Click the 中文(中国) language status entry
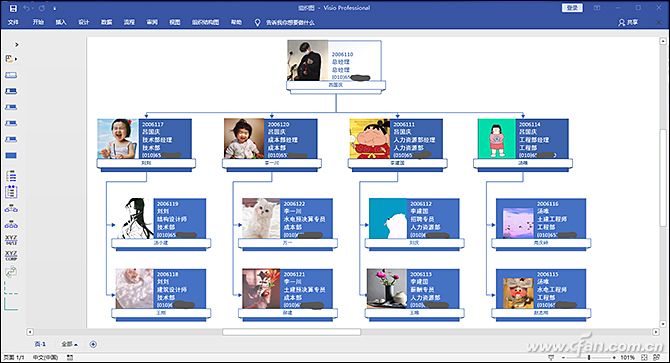670x363 pixels. [x=45, y=357]
